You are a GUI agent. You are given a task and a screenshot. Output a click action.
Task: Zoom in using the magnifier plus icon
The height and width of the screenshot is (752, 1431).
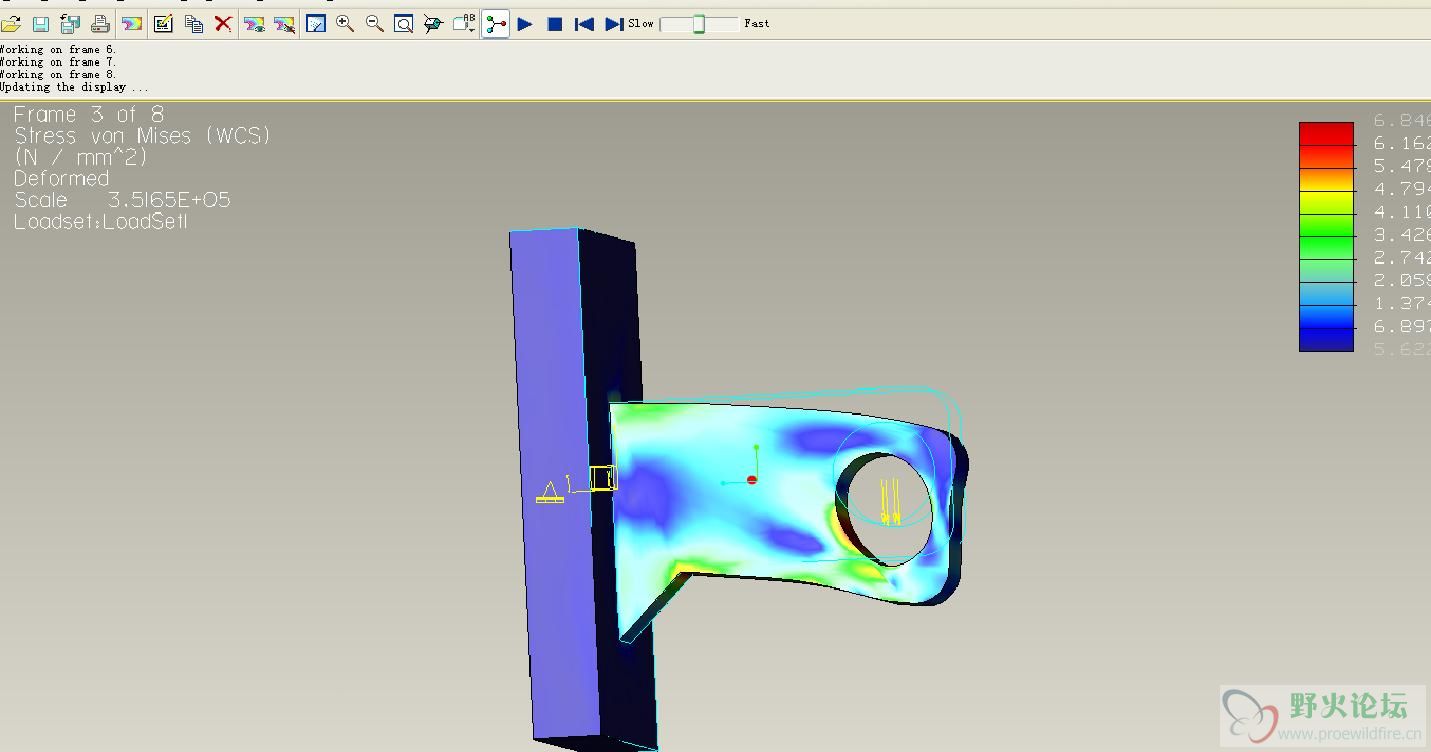click(345, 24)
